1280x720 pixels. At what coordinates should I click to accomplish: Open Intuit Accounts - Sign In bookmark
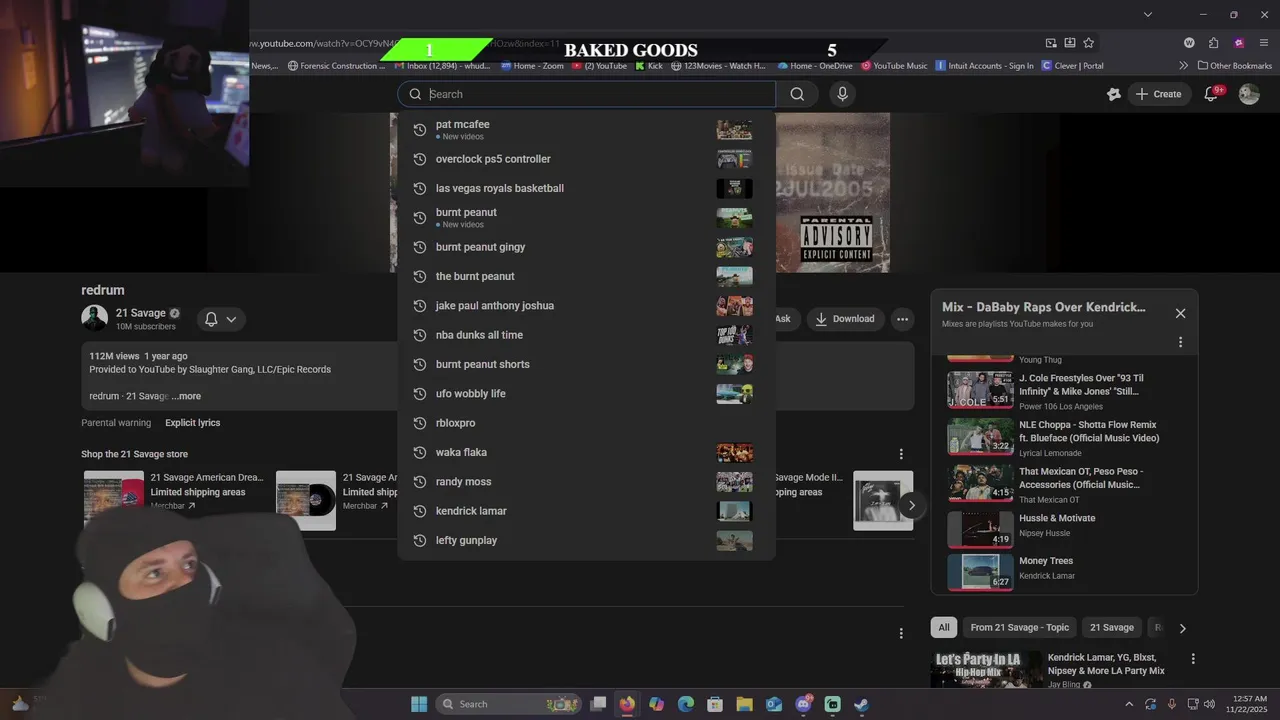[984, 66]
